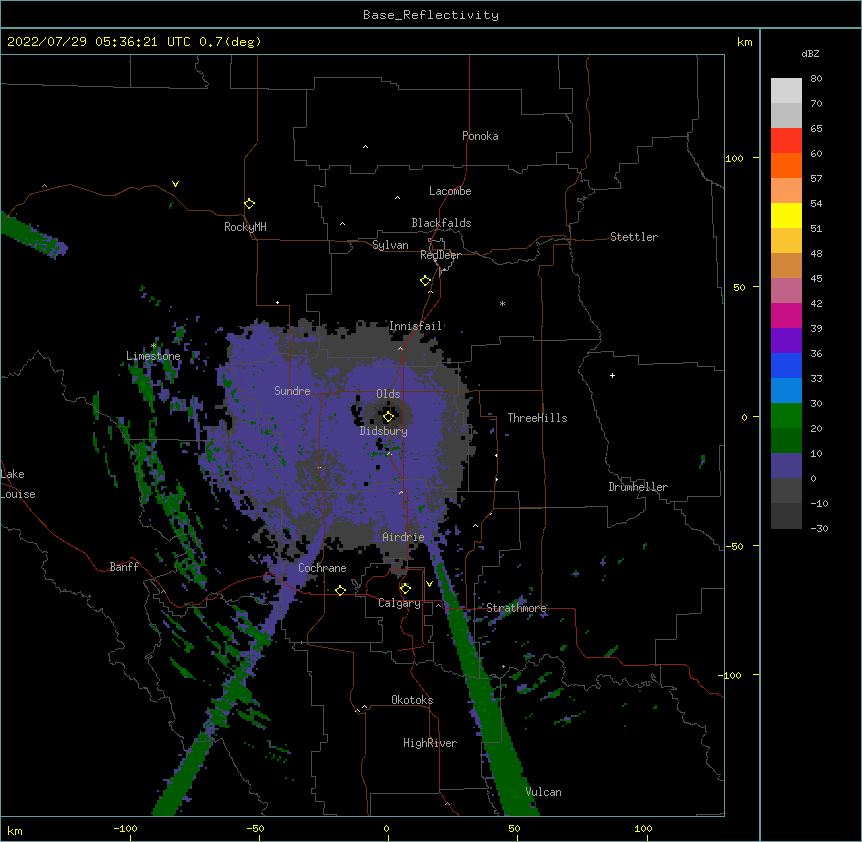862x842 pixels.
Task: Click the 100 tick on the right axis
Action: [735, 158]
